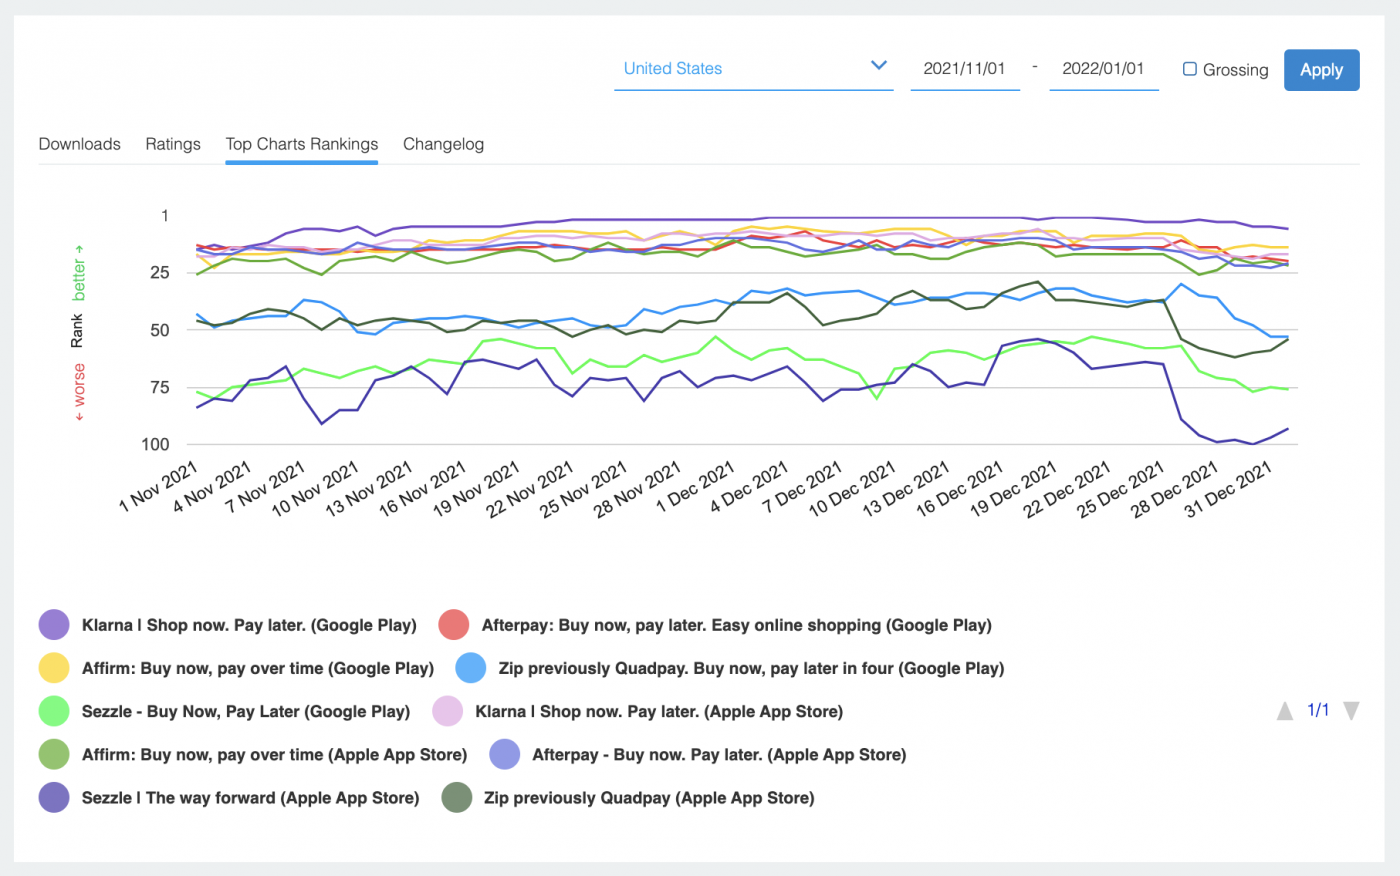Click the 2021/11/01 start date field

point(964,68)
